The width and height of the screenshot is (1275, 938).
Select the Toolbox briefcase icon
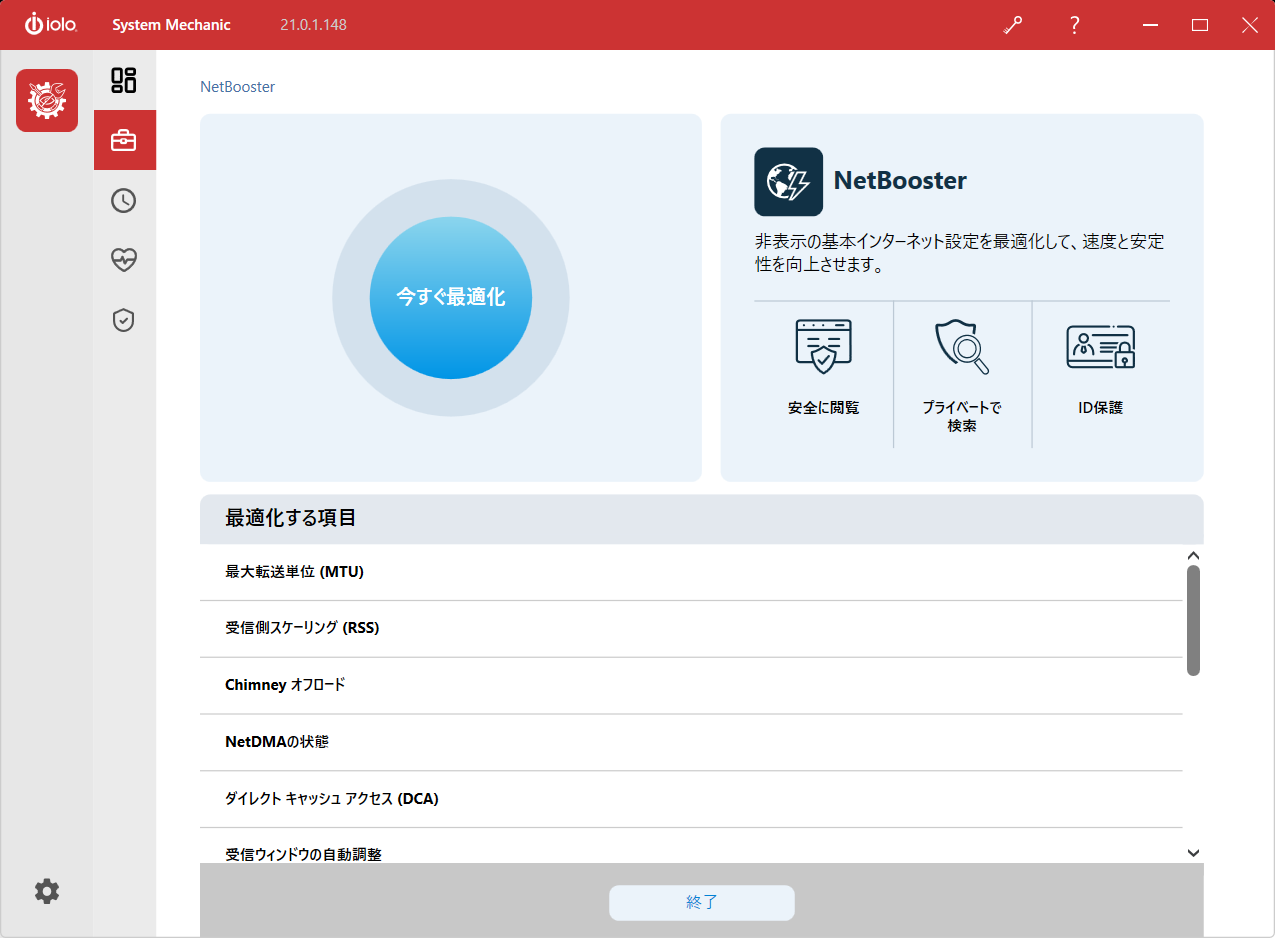(124, 140)
